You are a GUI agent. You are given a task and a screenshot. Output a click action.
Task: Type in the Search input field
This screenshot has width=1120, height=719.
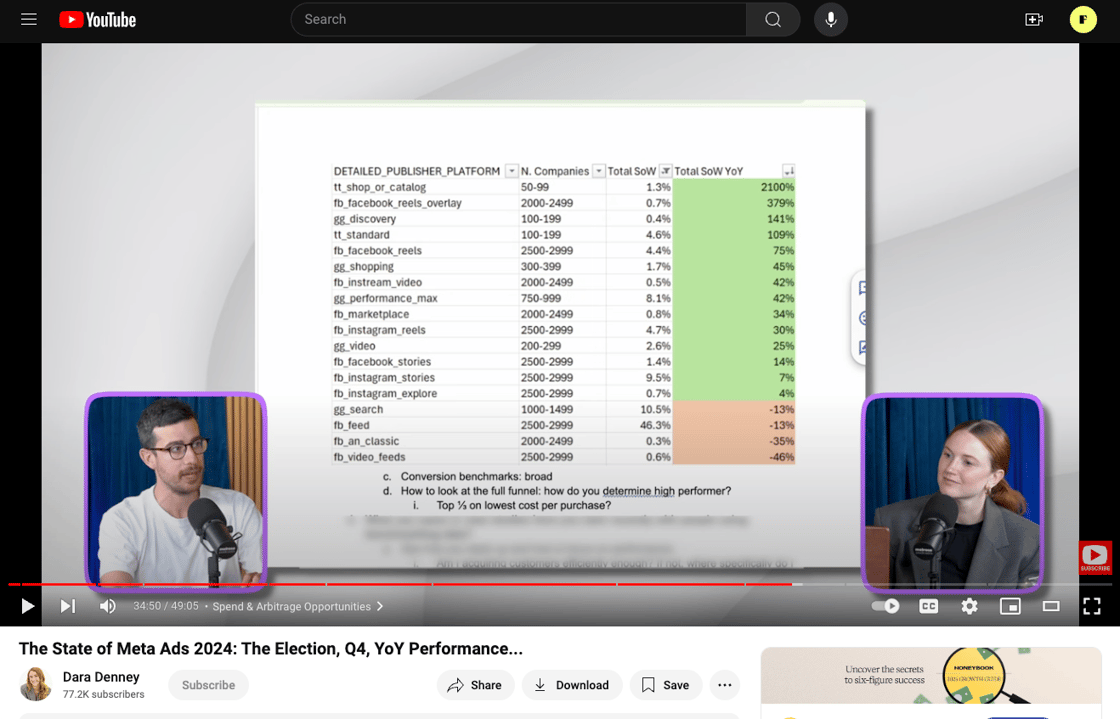520,19
